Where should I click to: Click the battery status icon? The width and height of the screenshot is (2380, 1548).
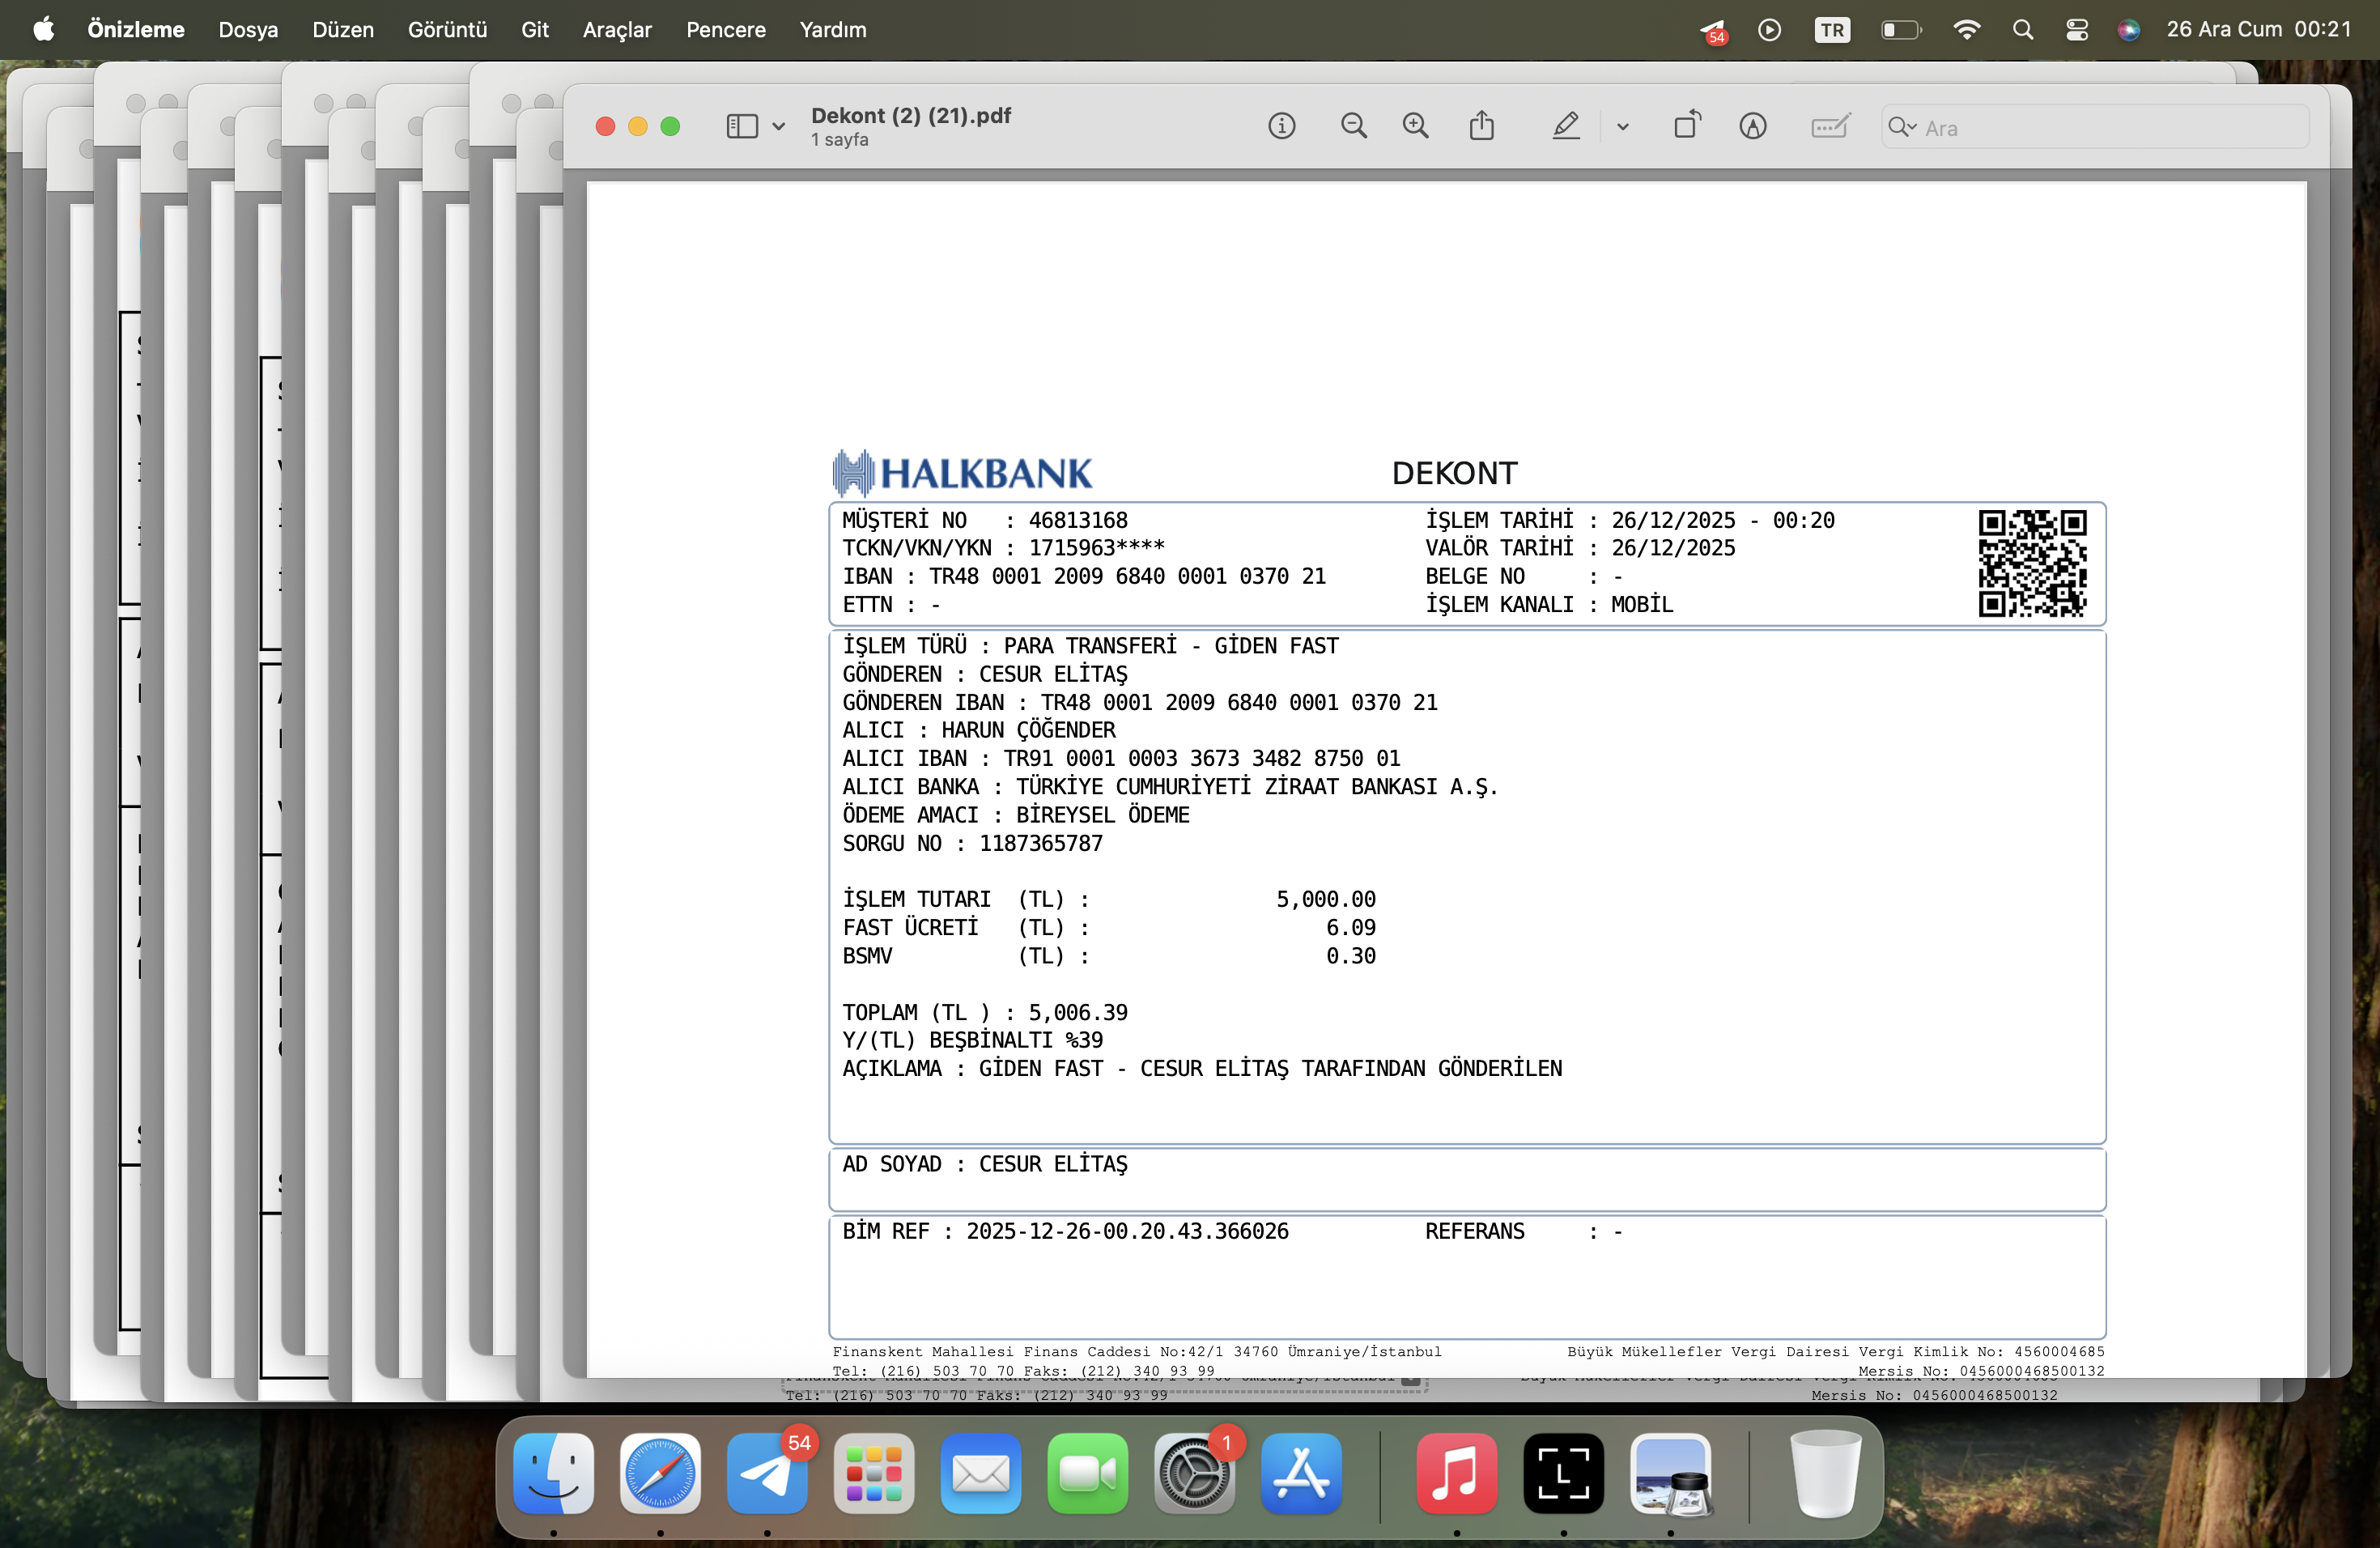pyautogui.click(x=1901, y=30)
